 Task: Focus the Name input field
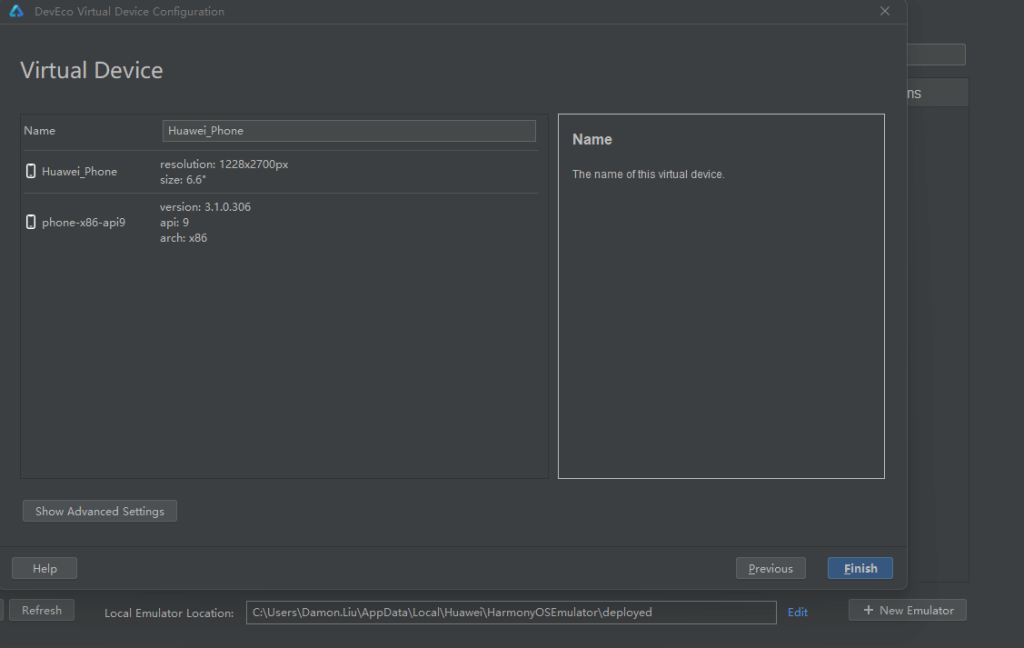[x=349, y=131]
